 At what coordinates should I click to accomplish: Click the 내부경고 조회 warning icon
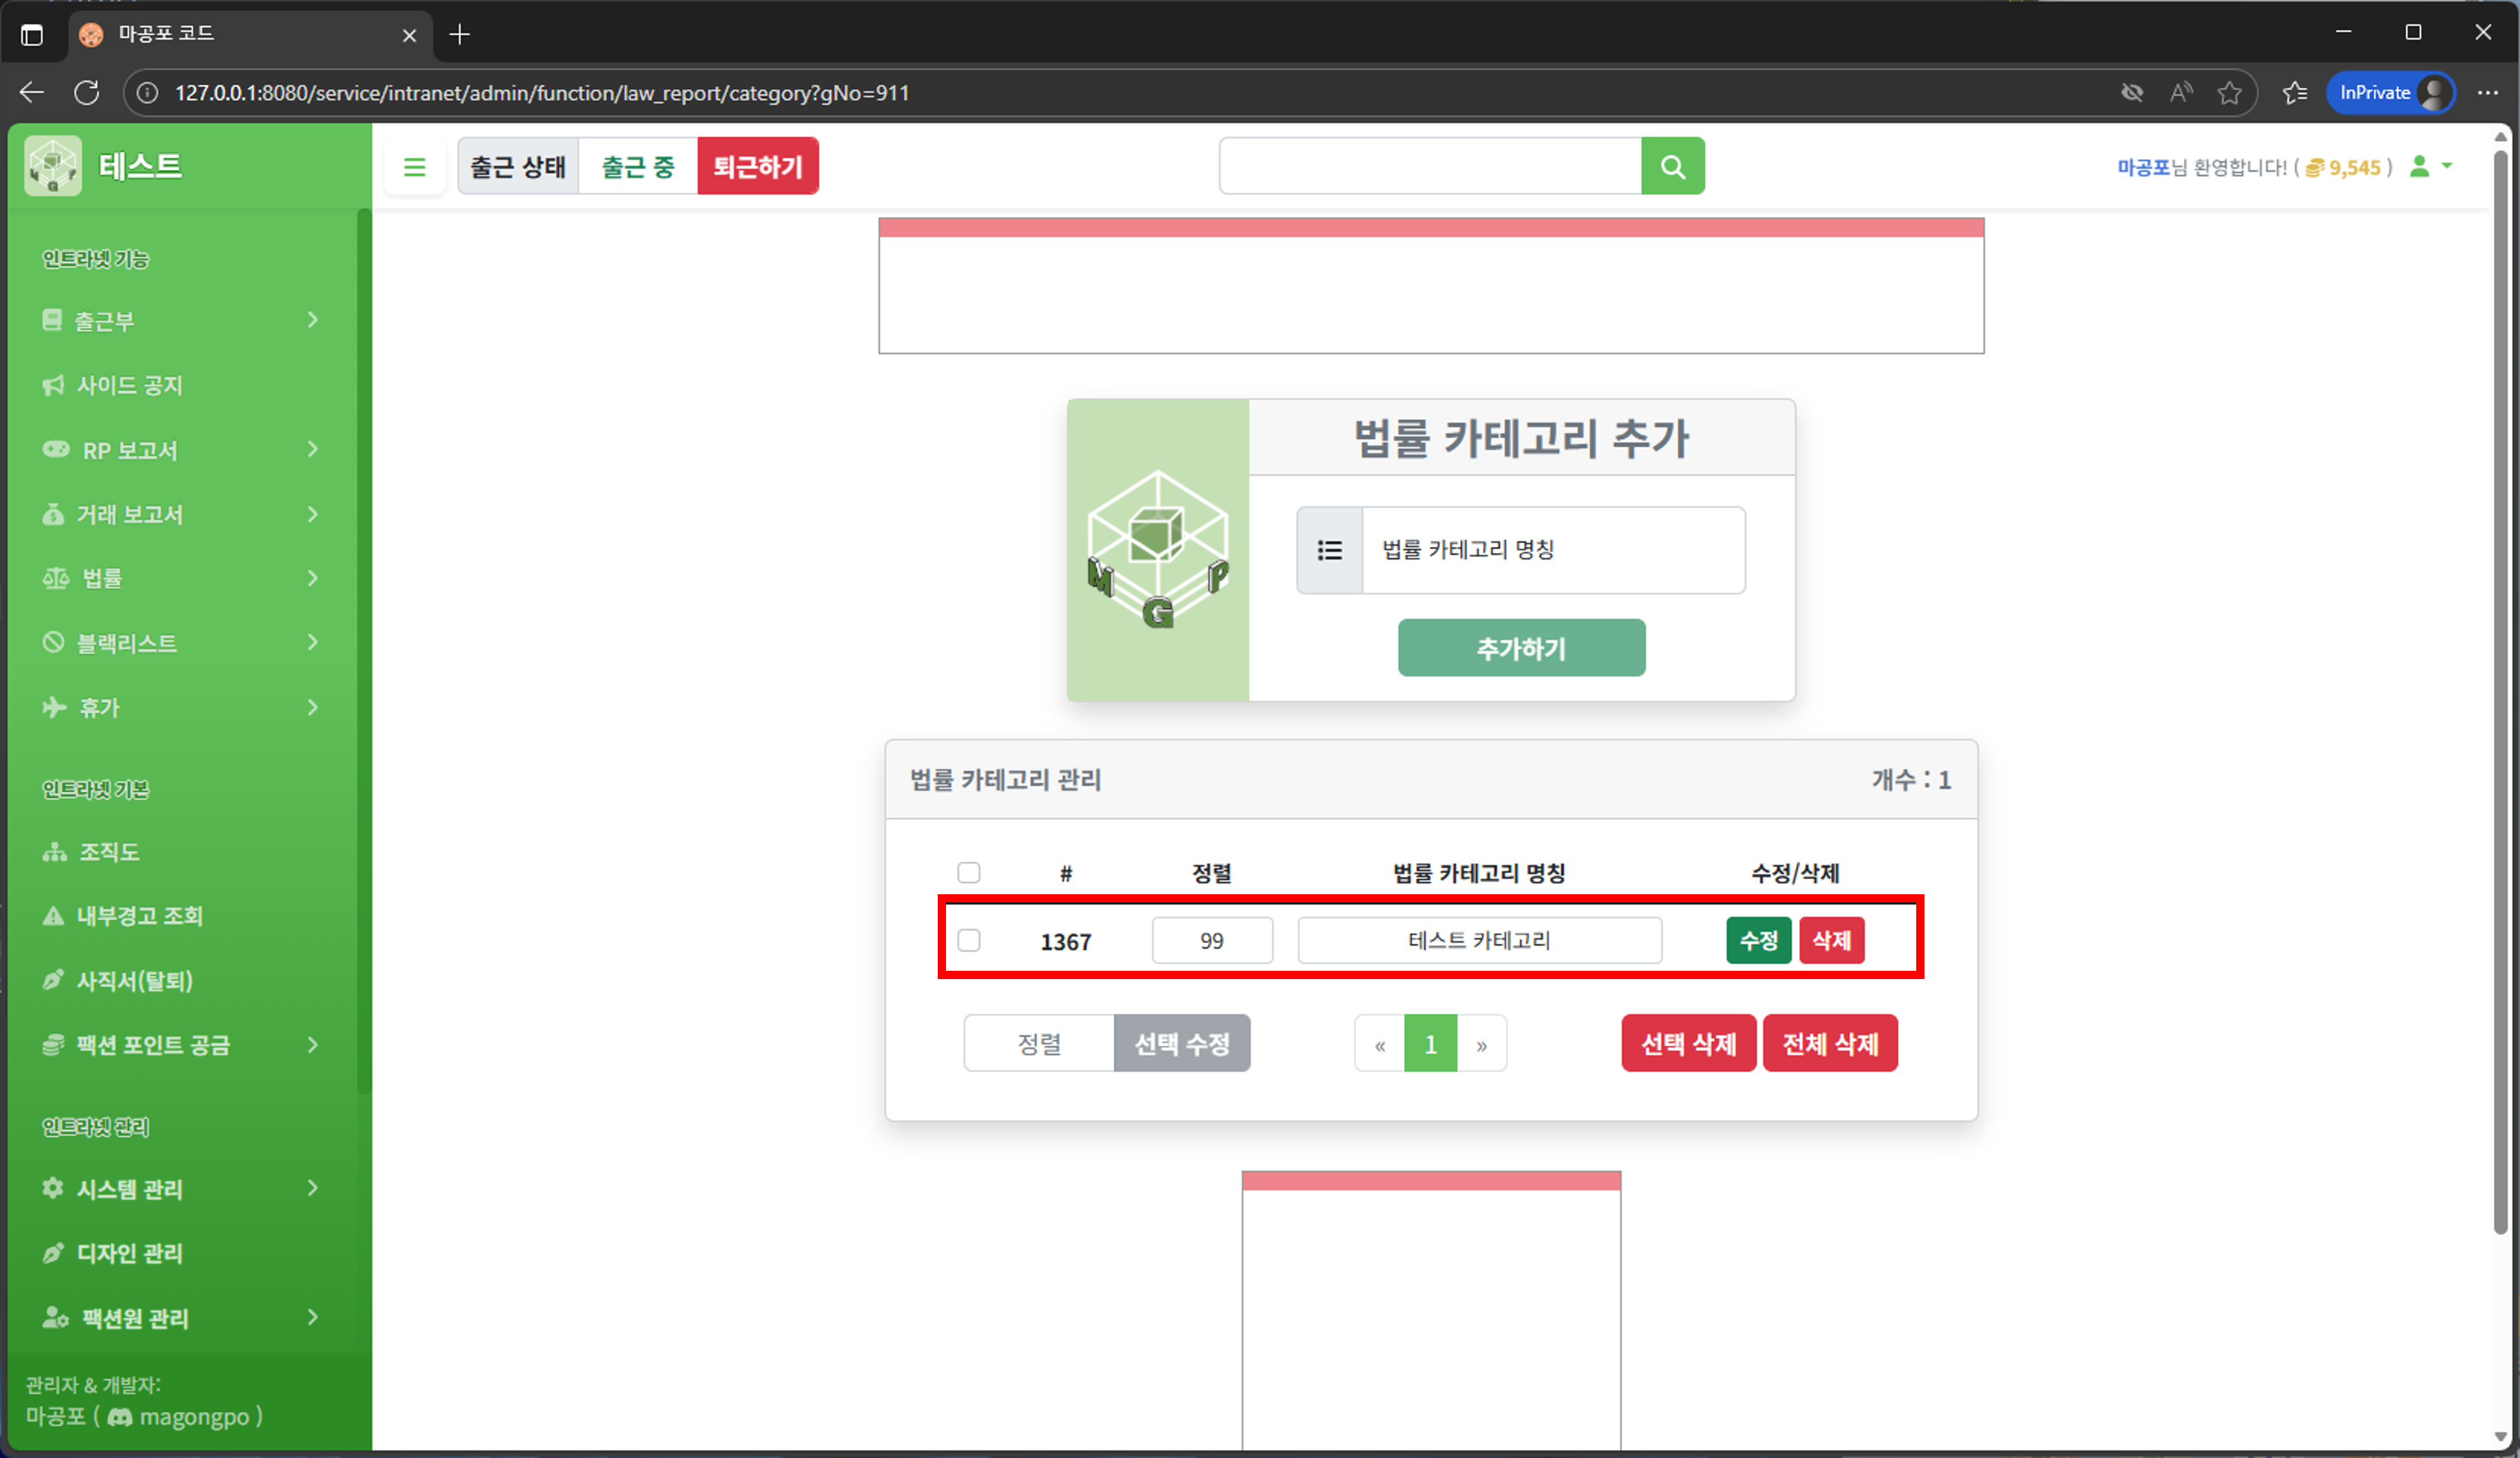tap(55, 916)
